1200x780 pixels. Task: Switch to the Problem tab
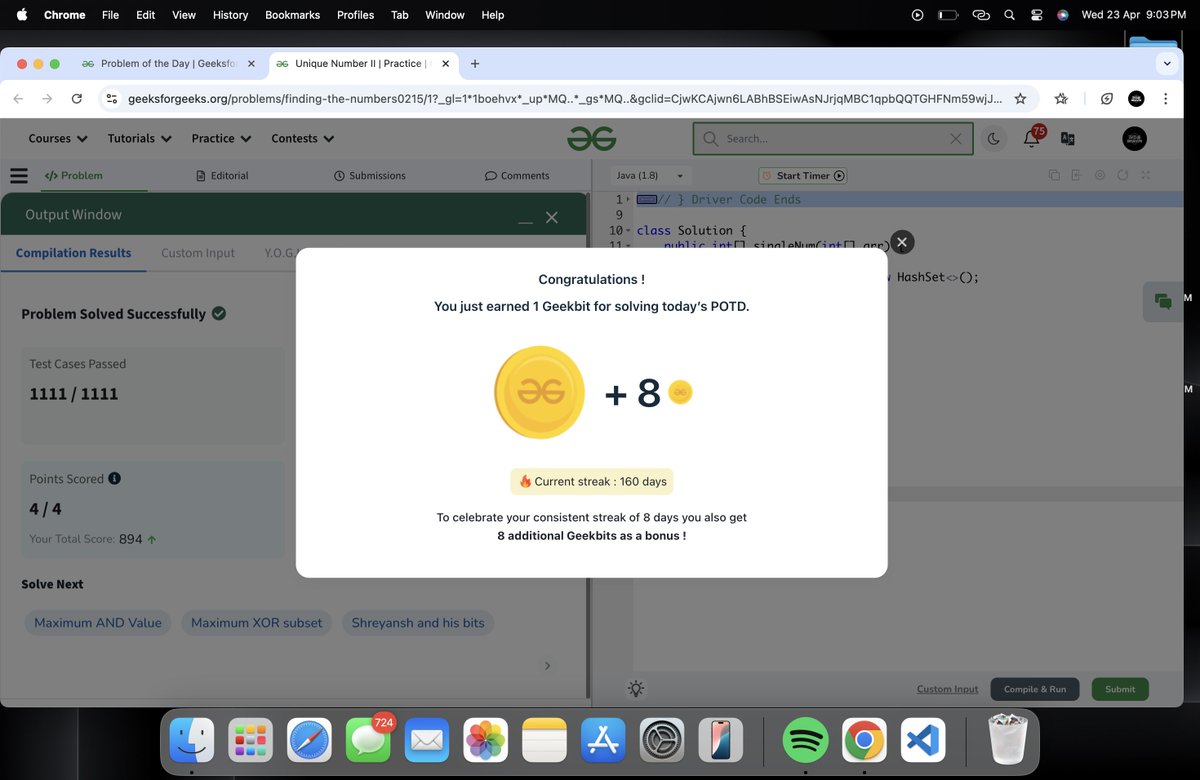click(x=74, y=175)
